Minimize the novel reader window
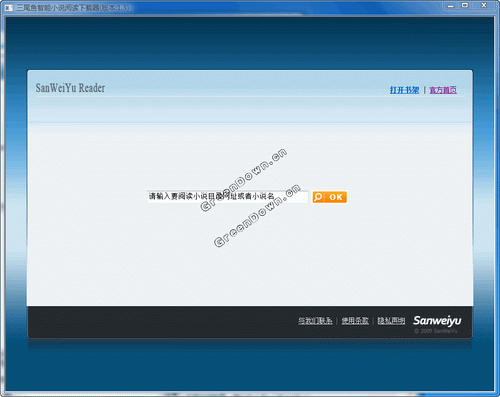 [451, 5]
